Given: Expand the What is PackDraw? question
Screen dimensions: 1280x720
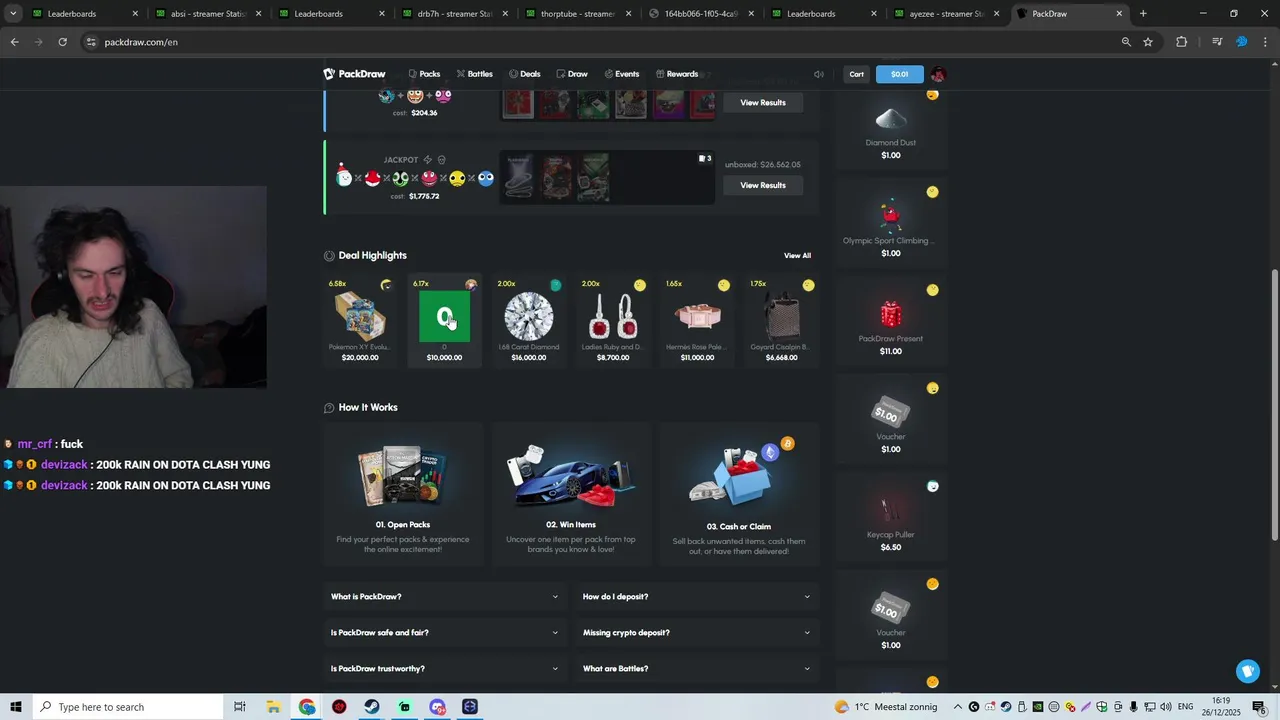Looking at the screenshot, I should click(x=445, y=597).
